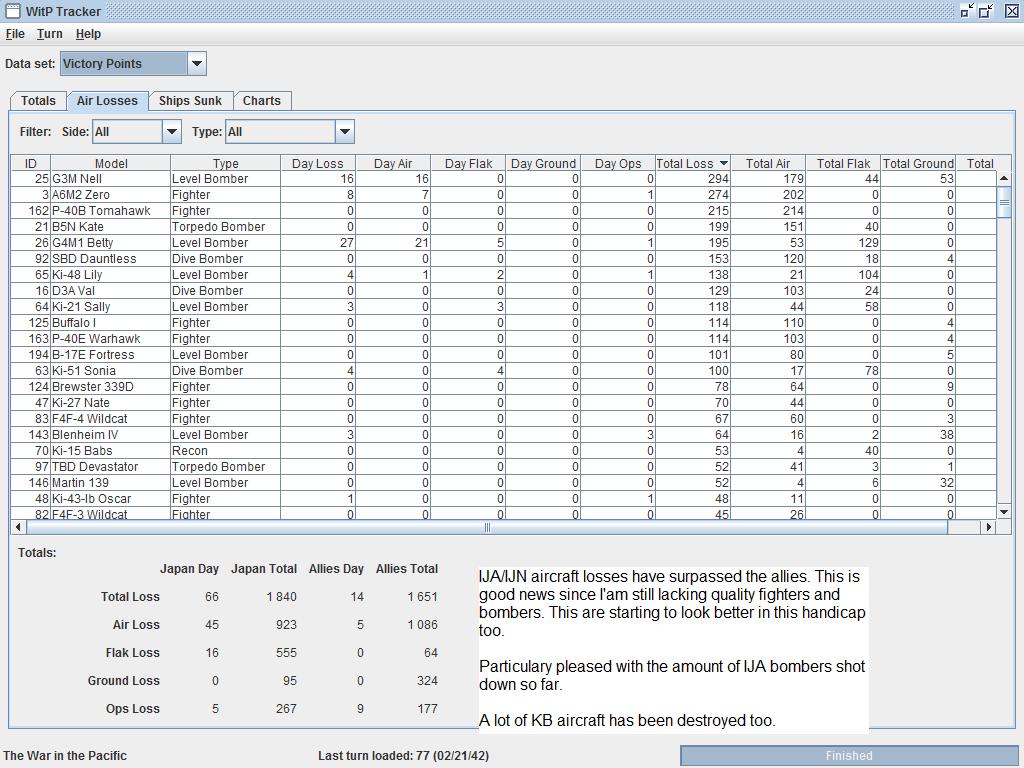
Task: Click the iconify window button
Action: pos(968,10)
